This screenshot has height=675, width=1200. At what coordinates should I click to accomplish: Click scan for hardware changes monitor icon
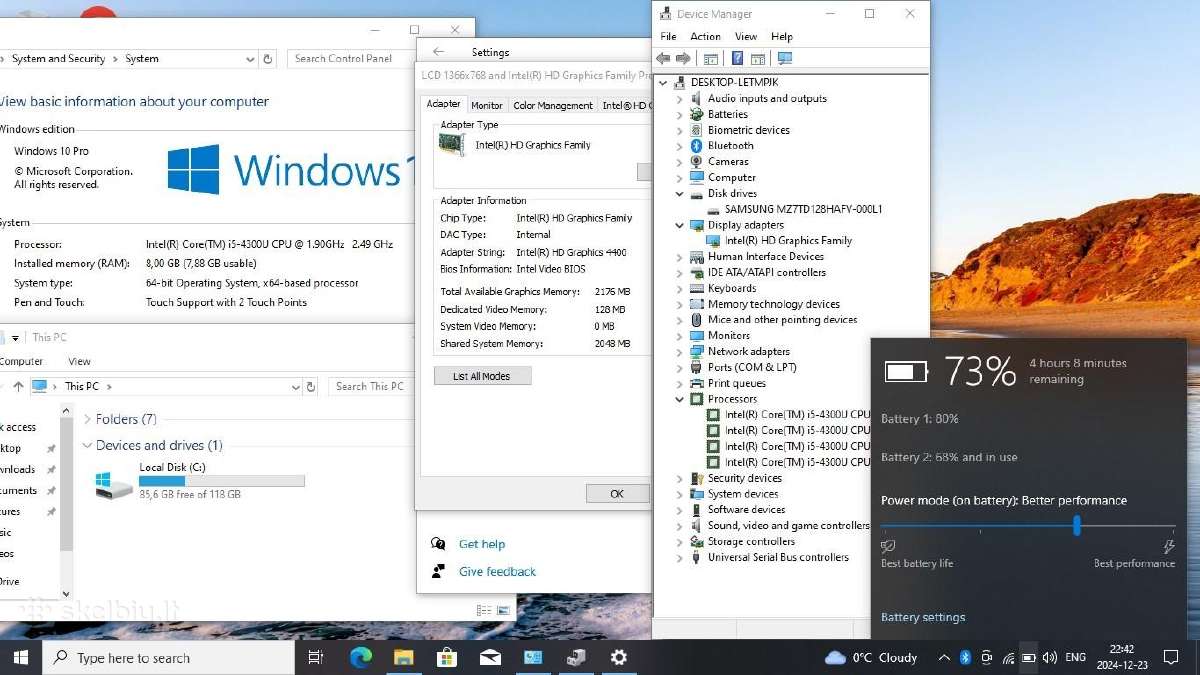pyautogui.click(x=785, y=59)
